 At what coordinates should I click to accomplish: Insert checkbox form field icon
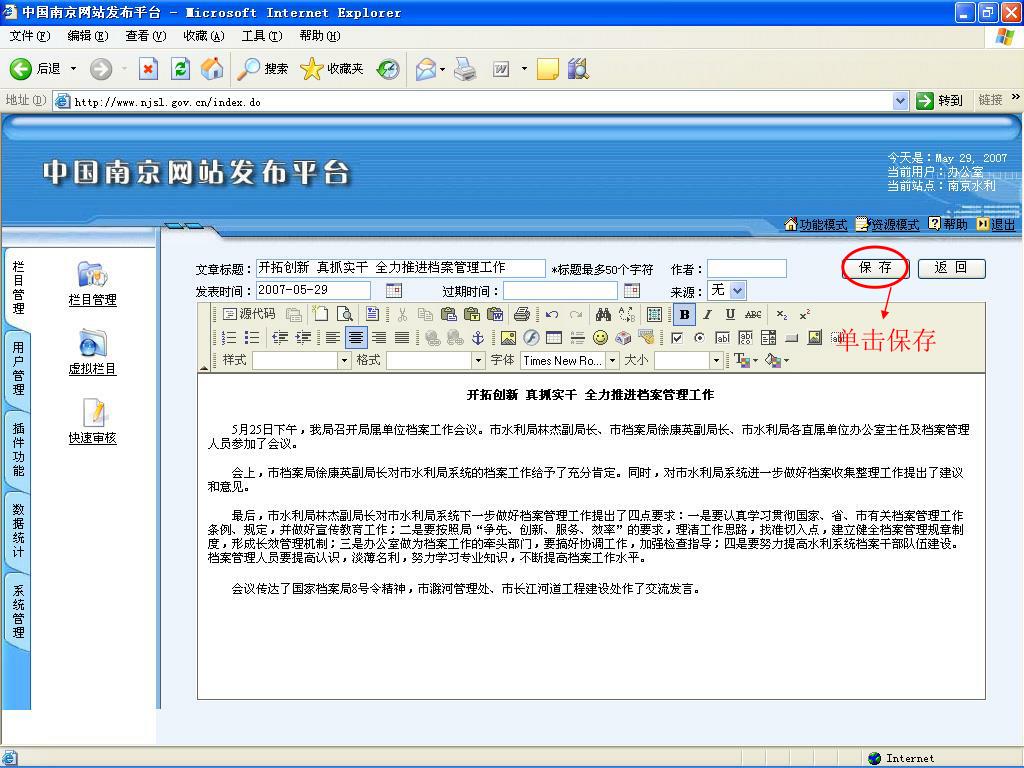coord(677,338)
